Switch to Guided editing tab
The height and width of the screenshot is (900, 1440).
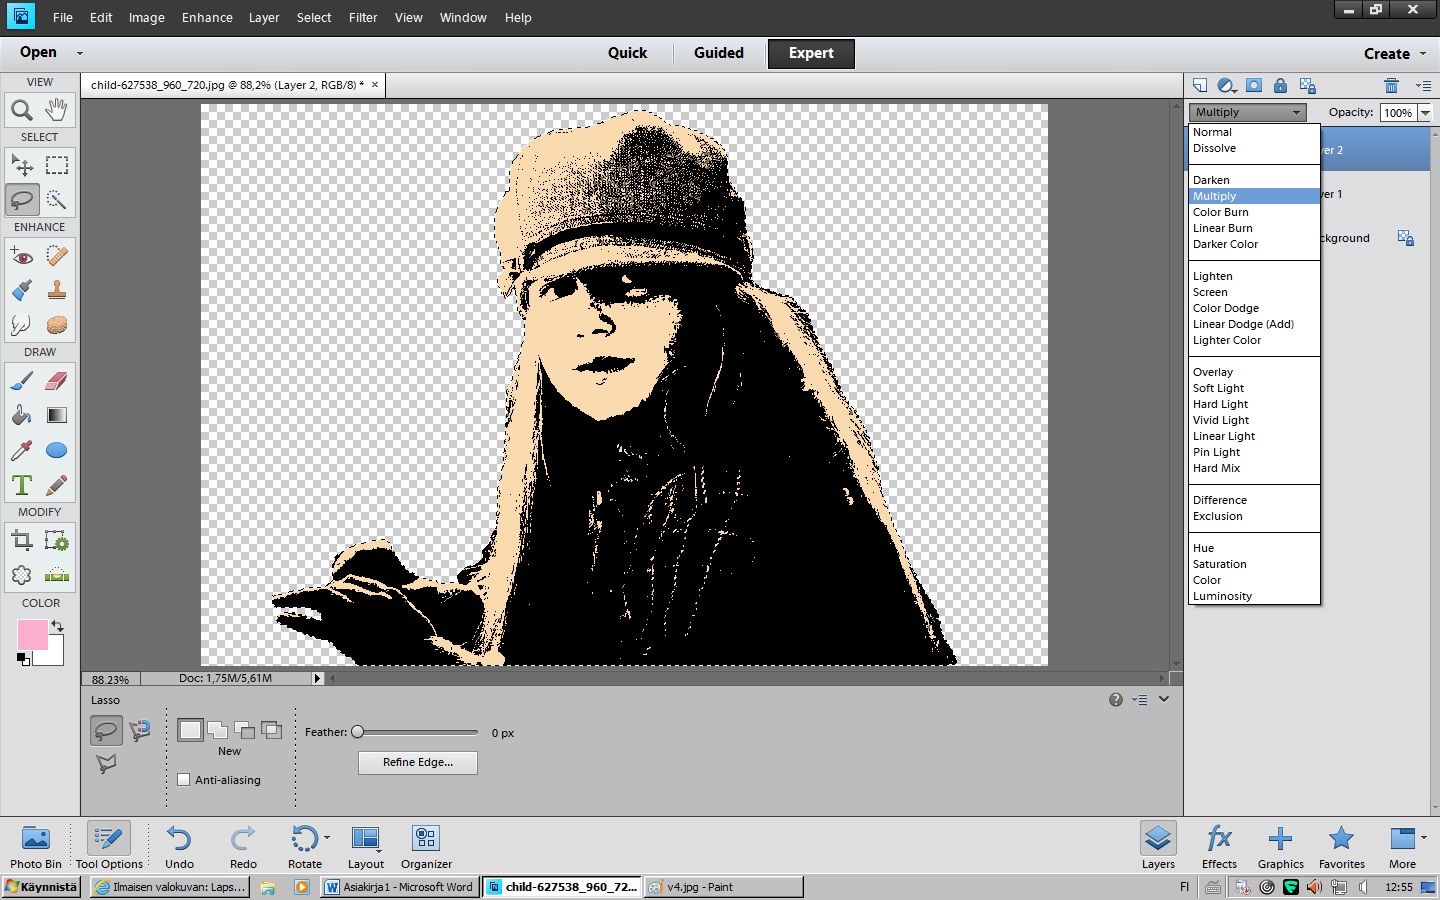coord(719,53)
